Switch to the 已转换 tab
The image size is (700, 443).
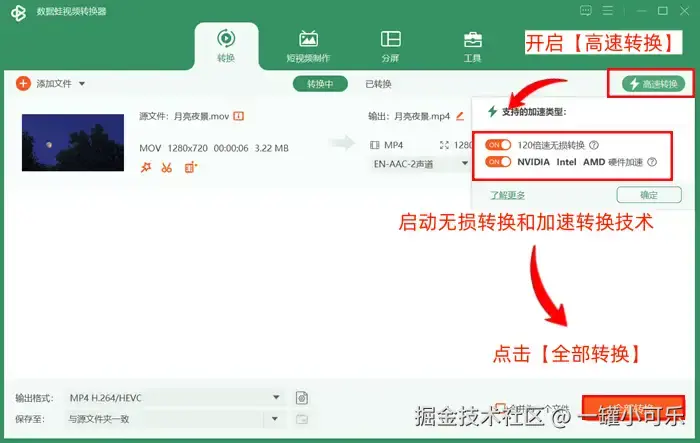coord(378,84)
